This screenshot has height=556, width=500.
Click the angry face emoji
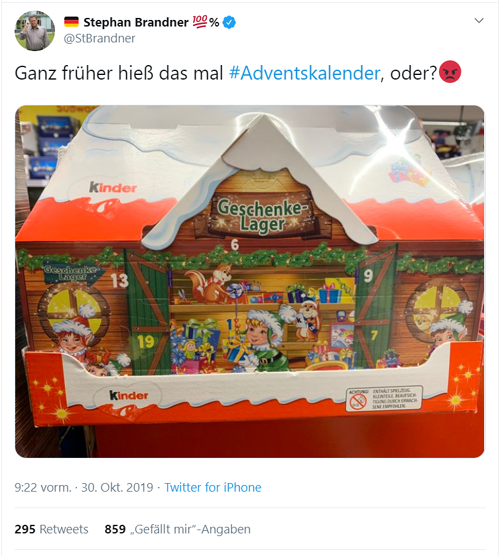450,72
